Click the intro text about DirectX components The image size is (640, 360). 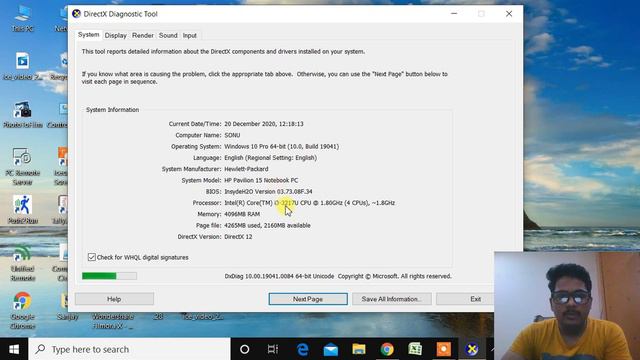pos(223,51)
